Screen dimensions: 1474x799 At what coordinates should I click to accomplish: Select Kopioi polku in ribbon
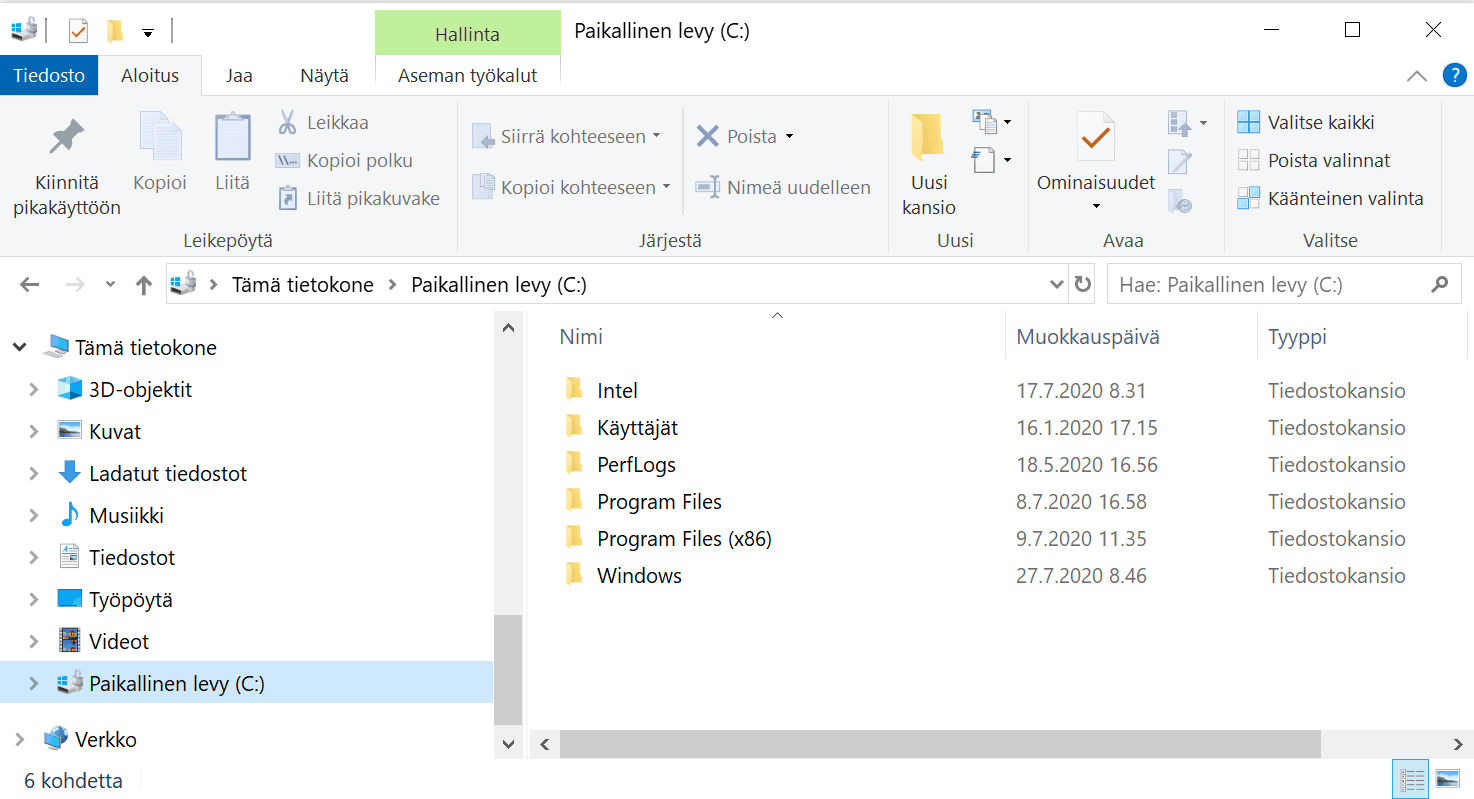pos(344,161)
